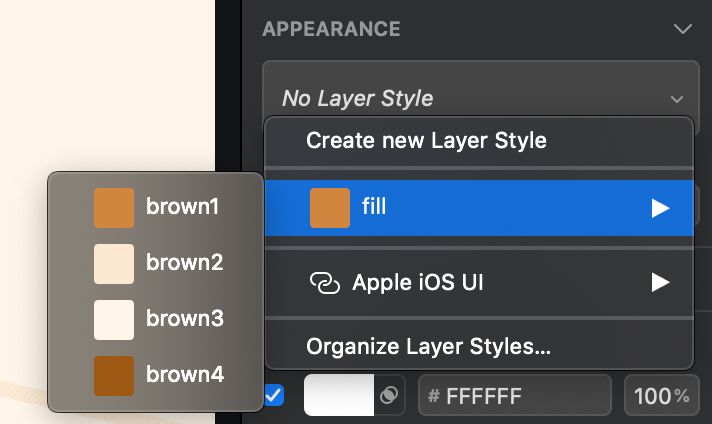The width and height of the screenshot is (712, 424).
Task: Click the linked library icon beside Apple iOS UI
Action: click(325, 283)
